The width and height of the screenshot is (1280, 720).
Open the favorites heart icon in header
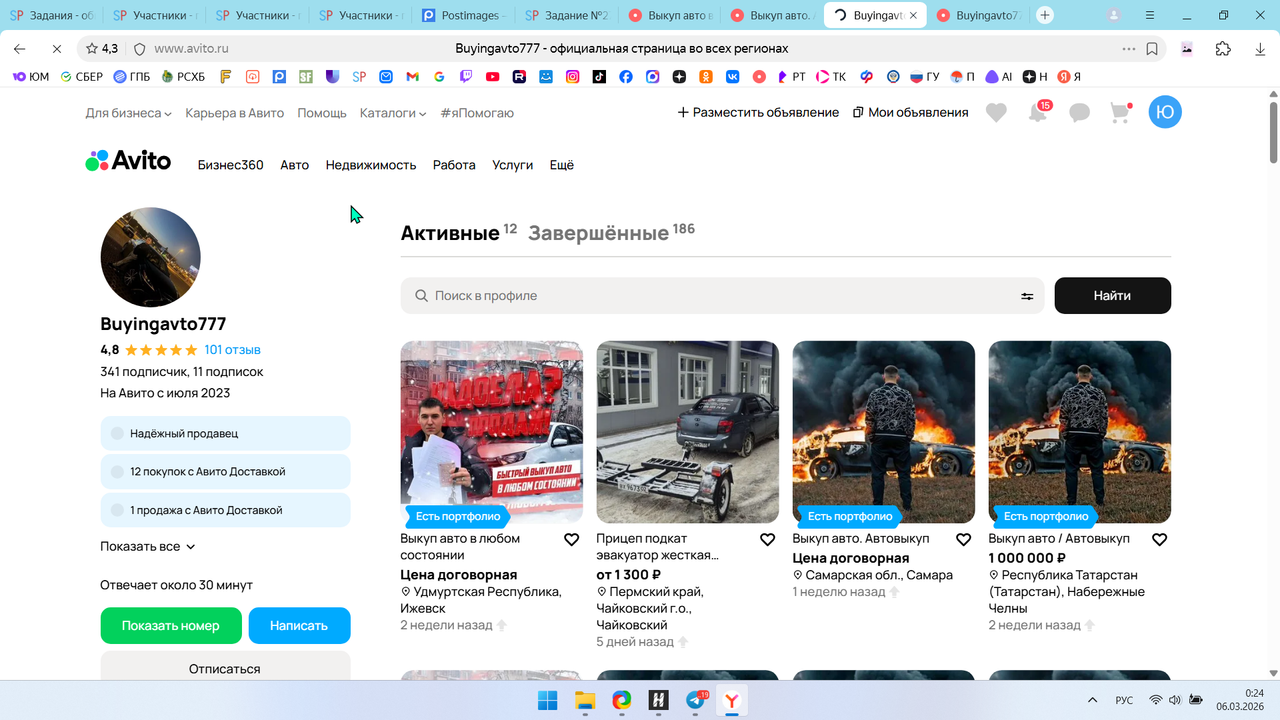point(996,113)
